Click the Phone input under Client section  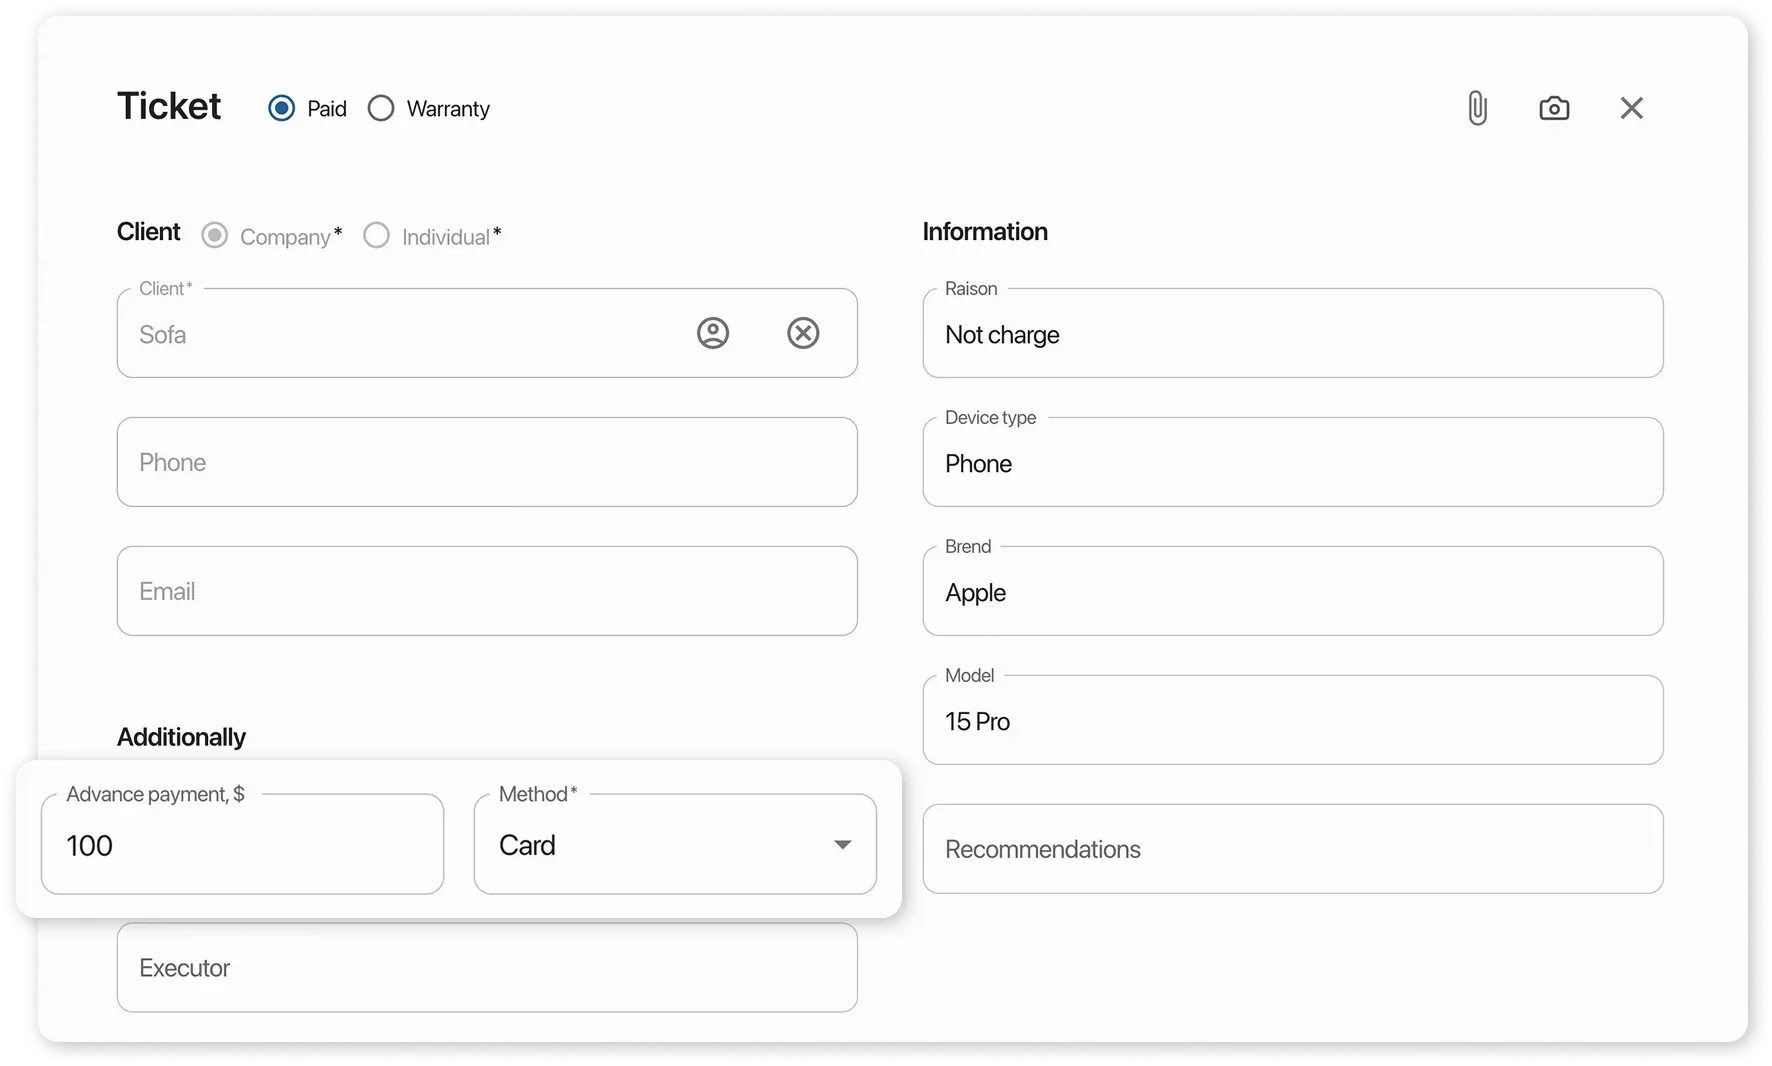pyautogui.click(x=487, y=462)
